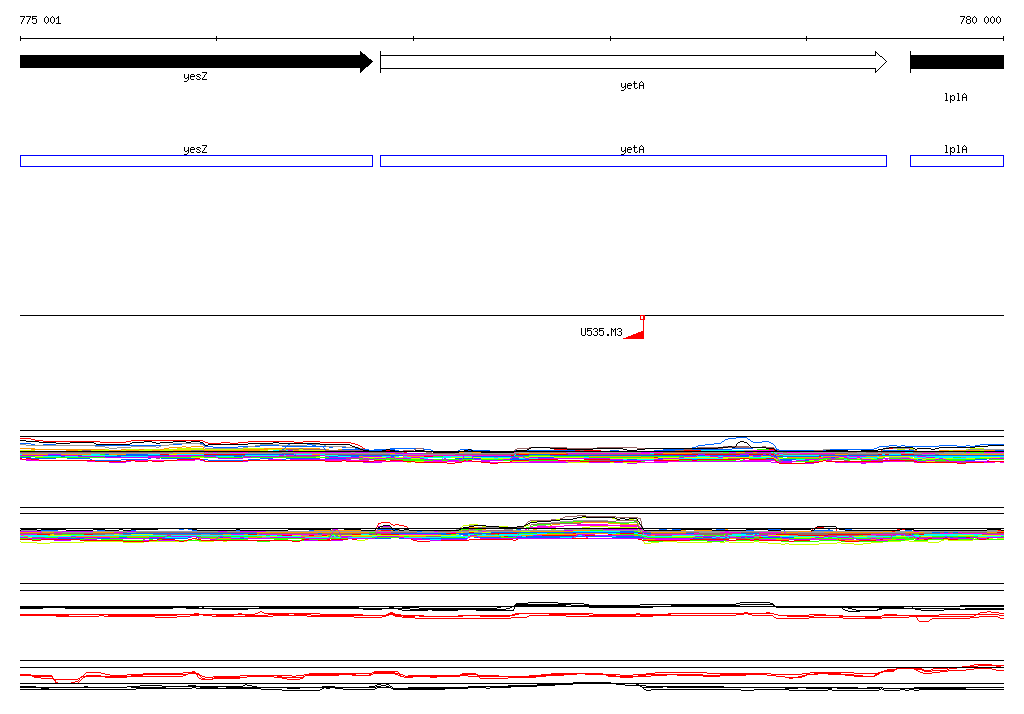Viewport: 1024px width, 714px height.
Task: Click the yetA white gene arrow
Action: 633,62
